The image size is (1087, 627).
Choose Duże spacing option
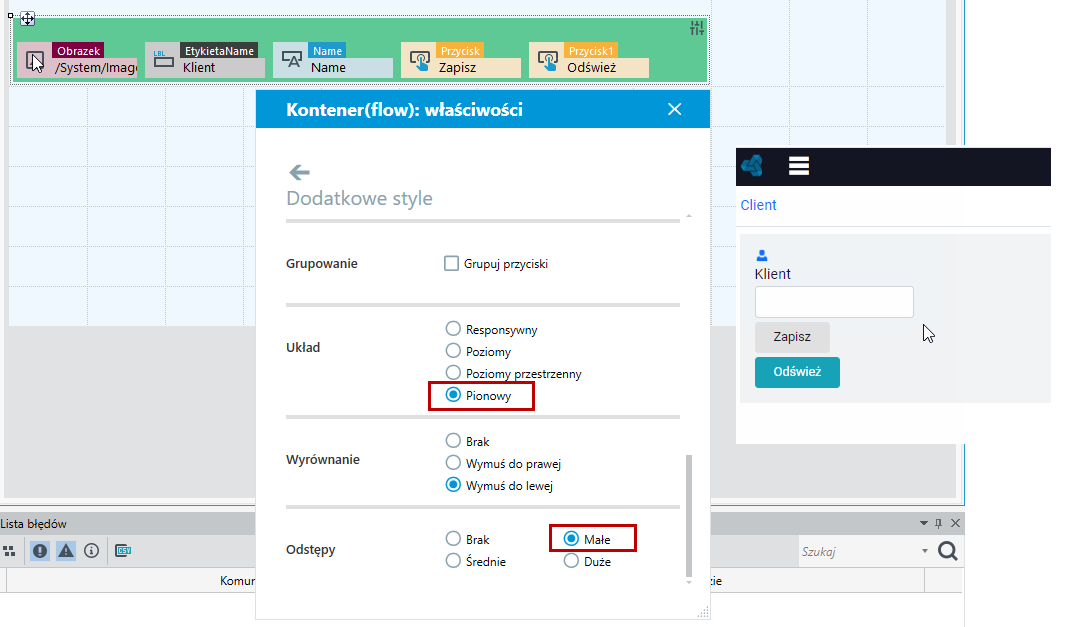click(x=571, y=561)
